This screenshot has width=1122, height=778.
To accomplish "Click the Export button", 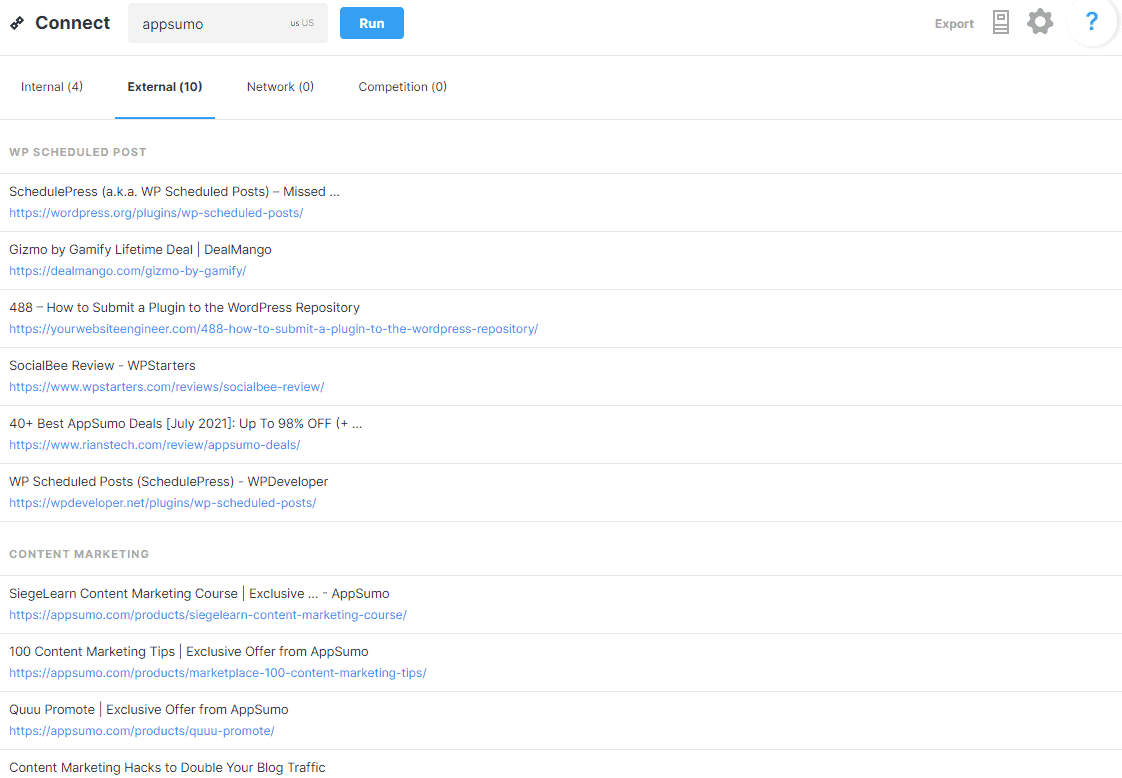I will pyautogui.click(x=954, y=24).
